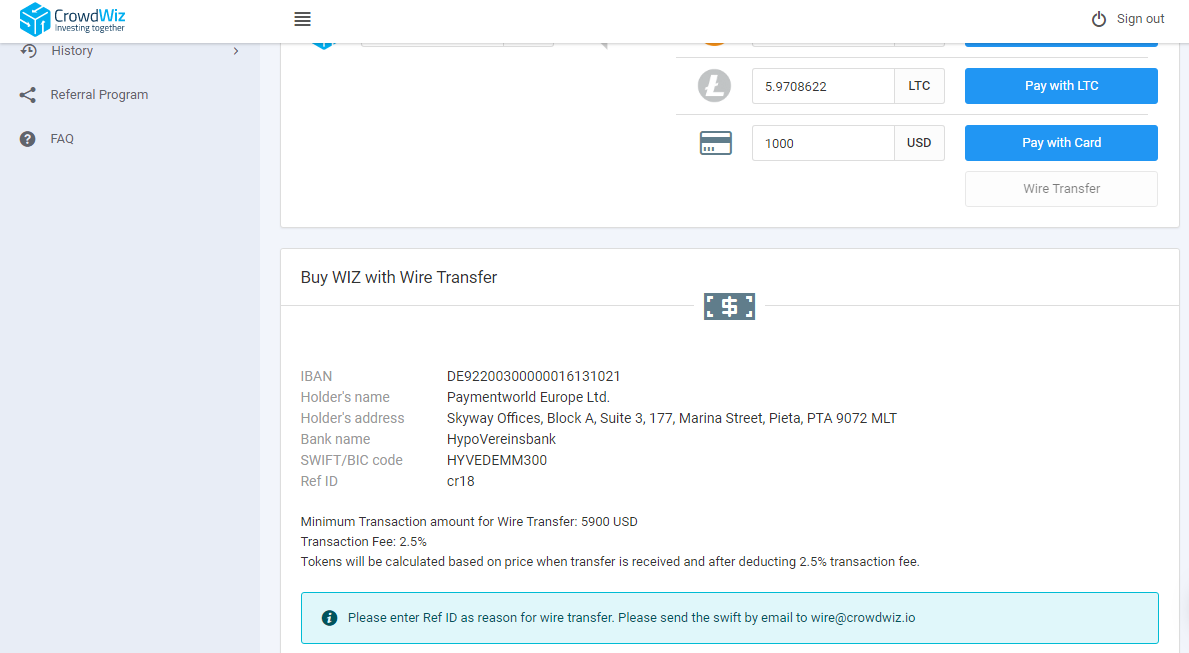This screenshot has height=653, width=1189.
Task: Click the LTC currency label
Action: coord(919,86)
